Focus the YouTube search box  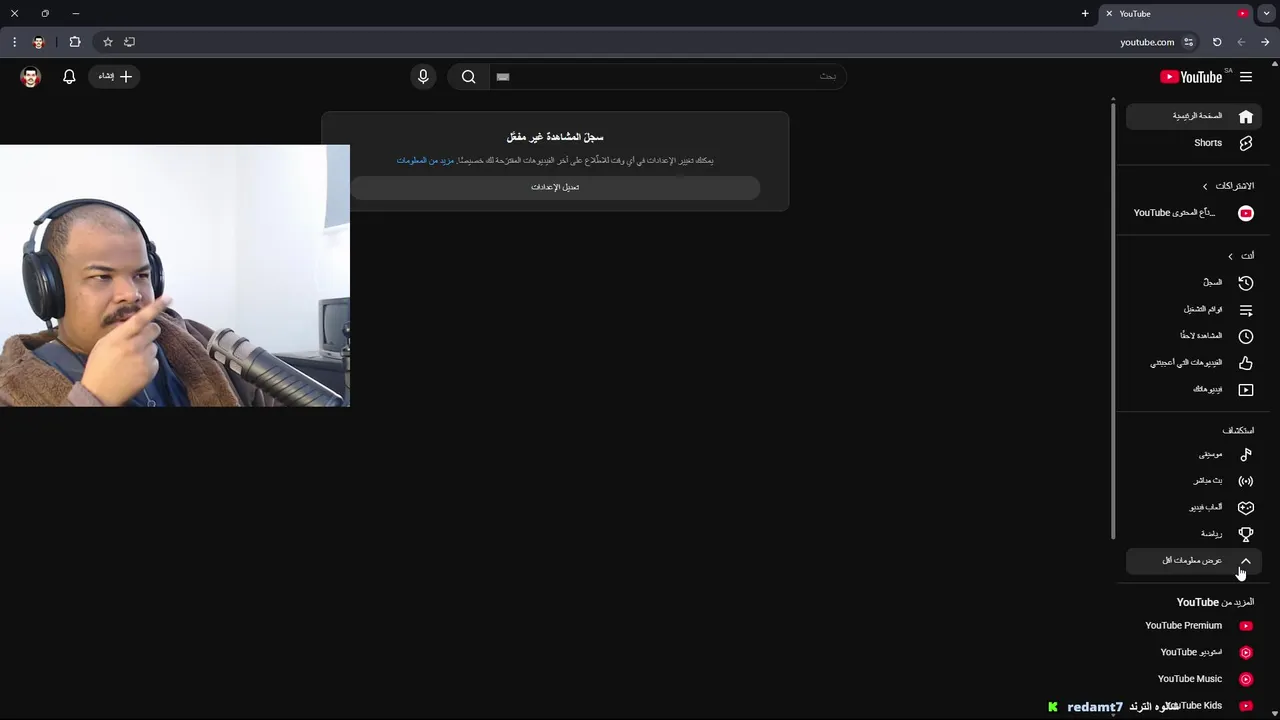666,77
